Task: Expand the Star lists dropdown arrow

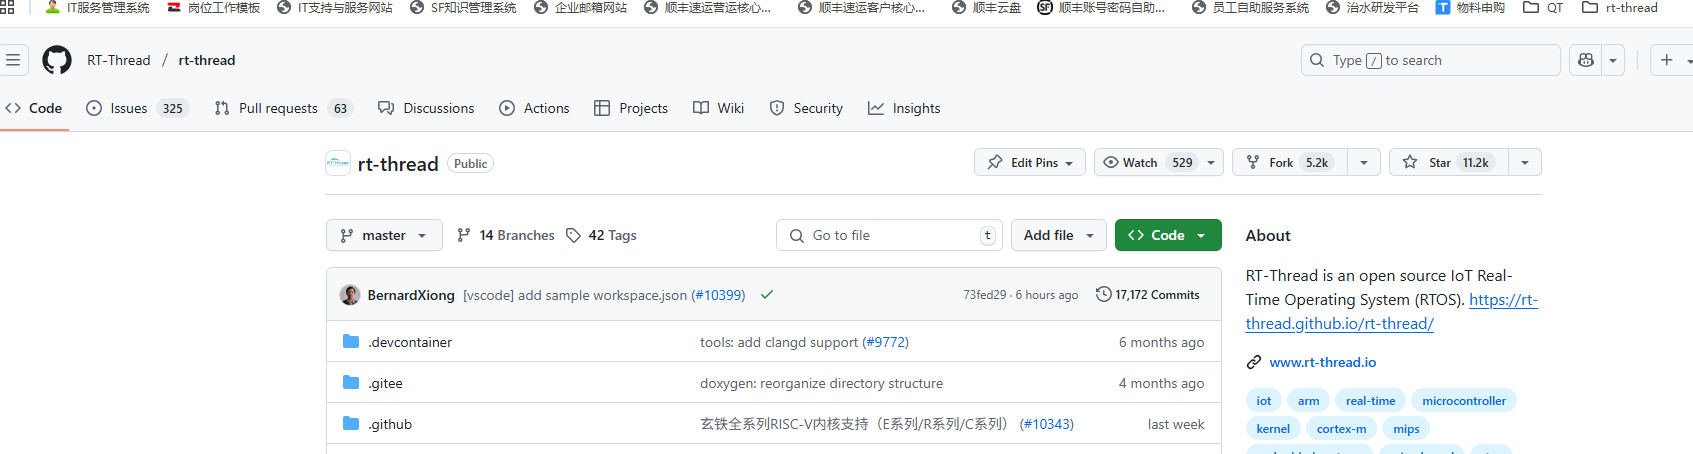Action: pyautogui.click(x=1525, y=162)
